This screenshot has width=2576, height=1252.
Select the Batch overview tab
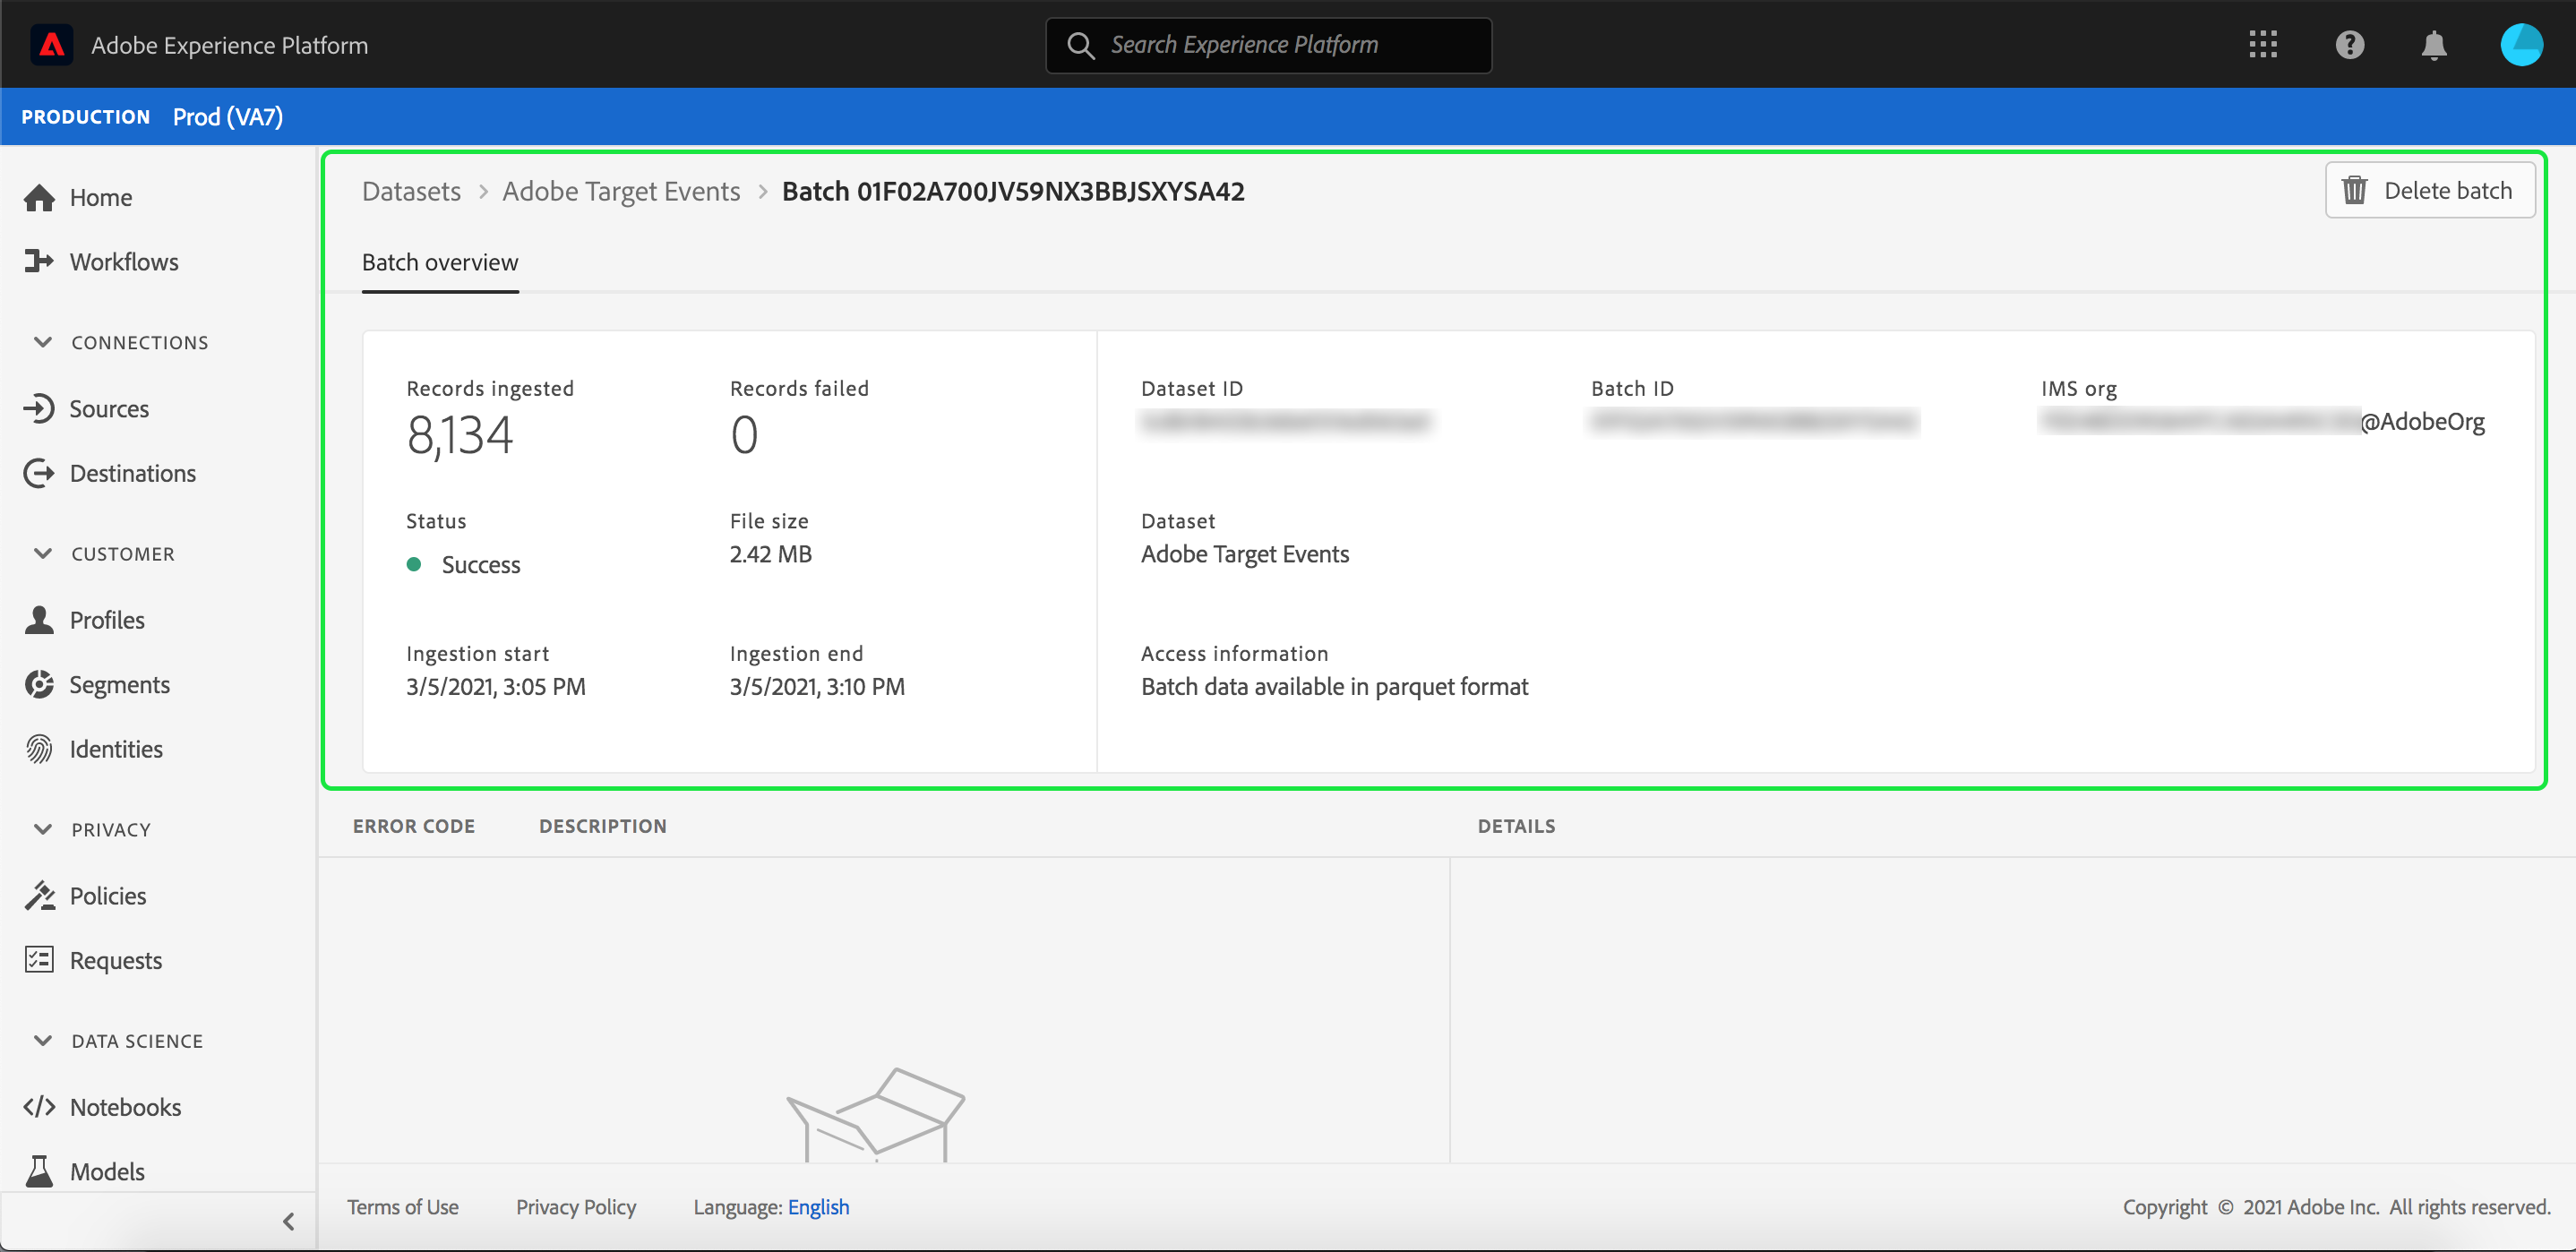(x=440, y=263)
